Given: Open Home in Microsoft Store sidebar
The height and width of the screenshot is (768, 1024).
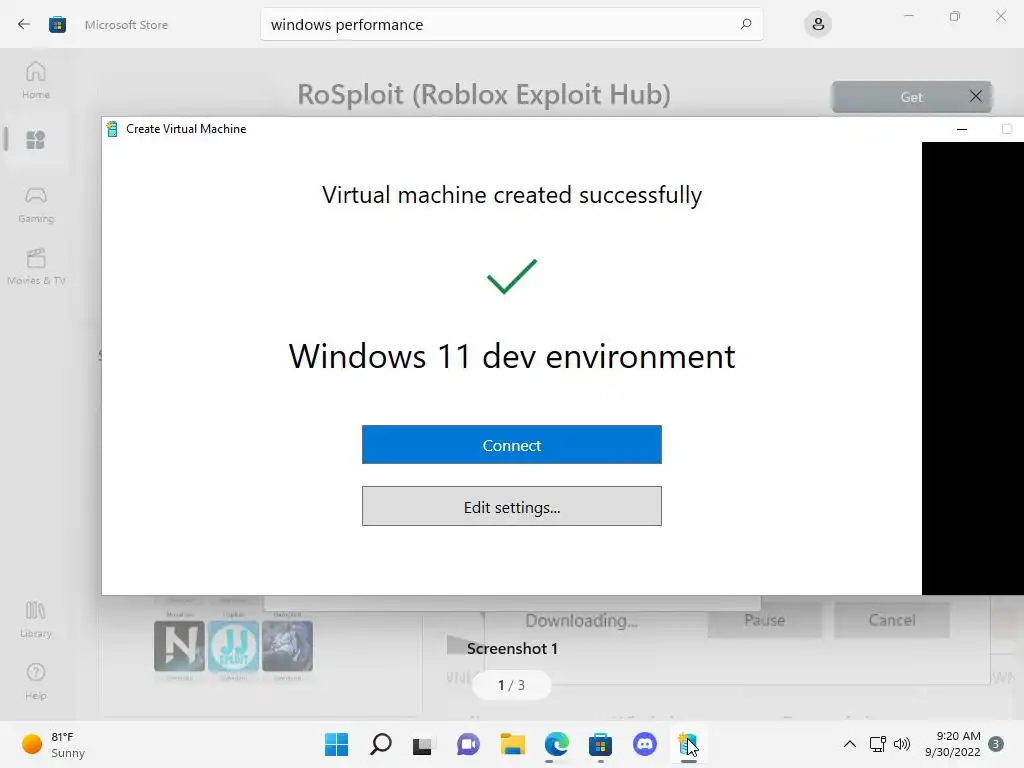Looking at the screenshot, I should coord(36,80).
